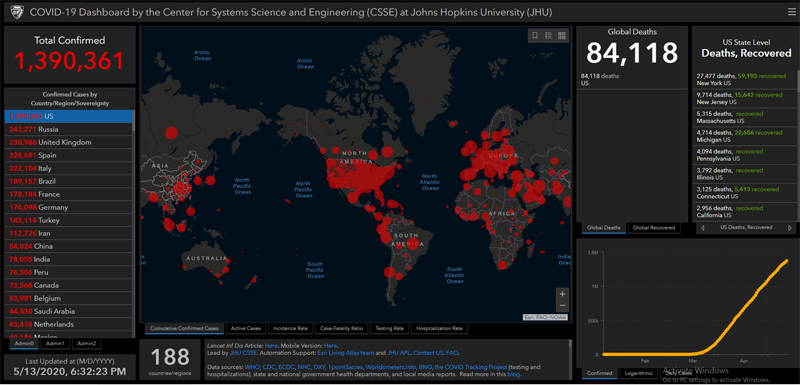Show the map legend list icon

coord(548,35)
